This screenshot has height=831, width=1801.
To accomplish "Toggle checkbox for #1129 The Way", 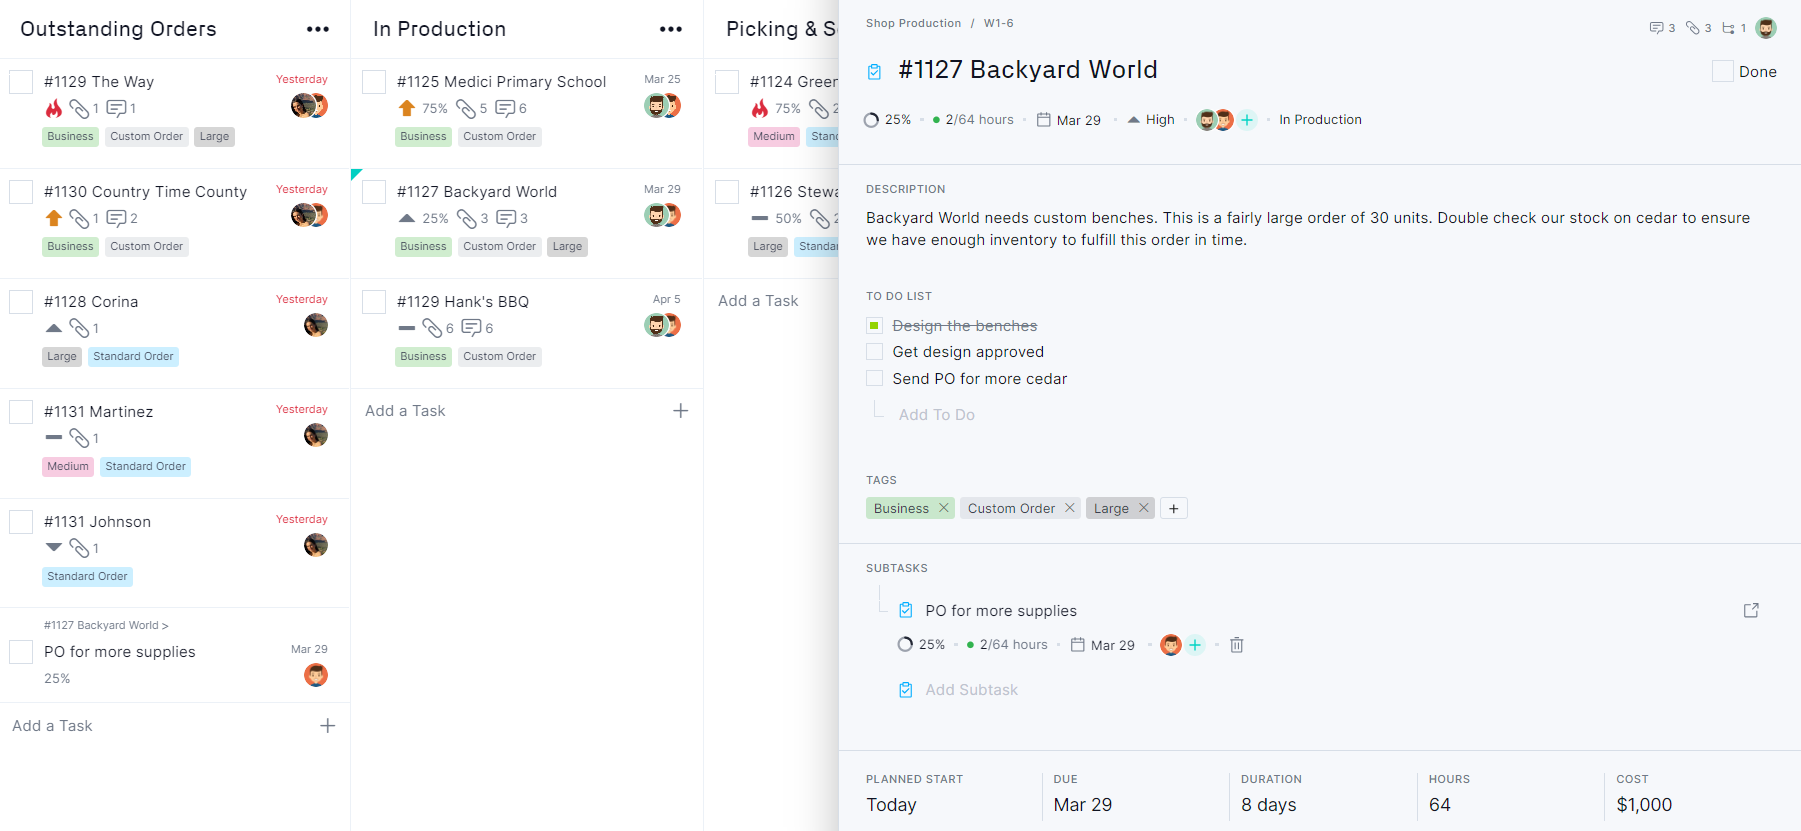I will (x=21, y=82).
